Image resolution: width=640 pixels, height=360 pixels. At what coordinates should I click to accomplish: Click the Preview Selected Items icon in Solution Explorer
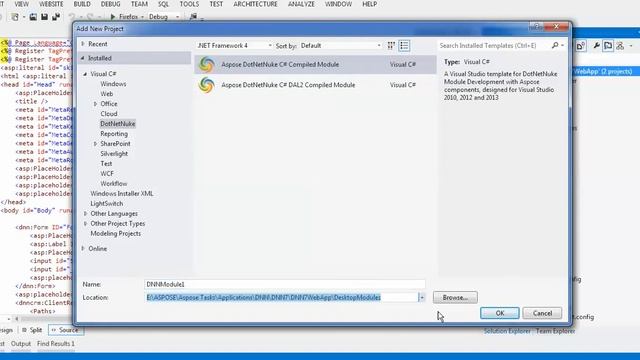pyautogui.click(x=608, y=46)
